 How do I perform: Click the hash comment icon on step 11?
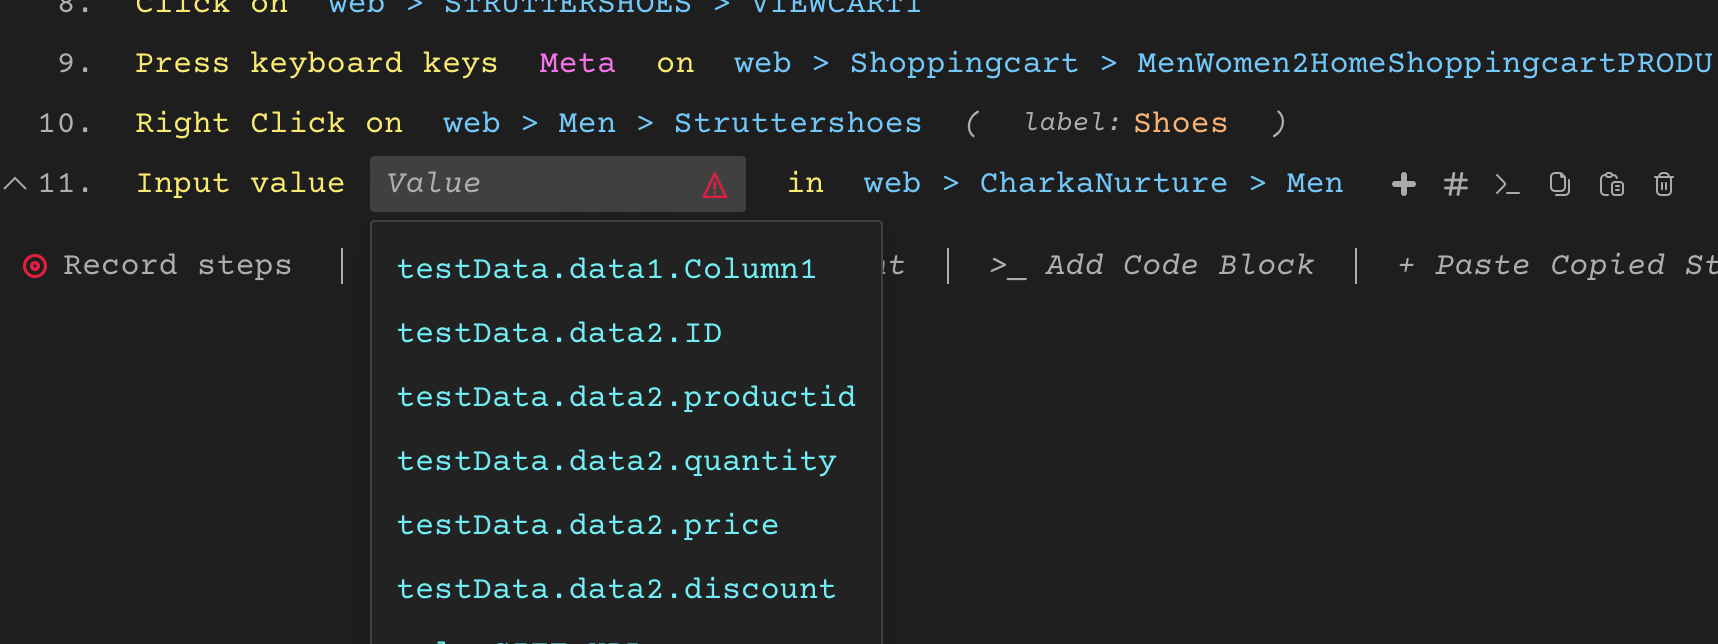tap(1456, 184)
